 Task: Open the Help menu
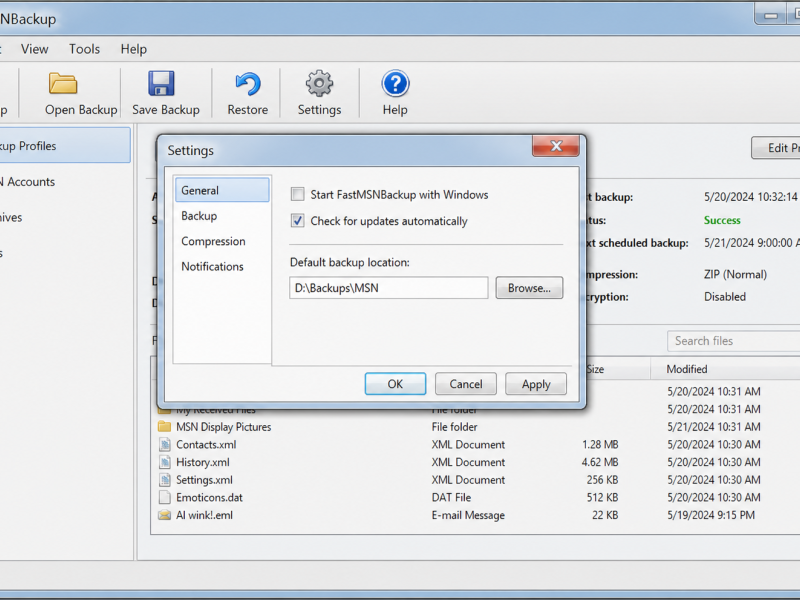coord(134,49)
